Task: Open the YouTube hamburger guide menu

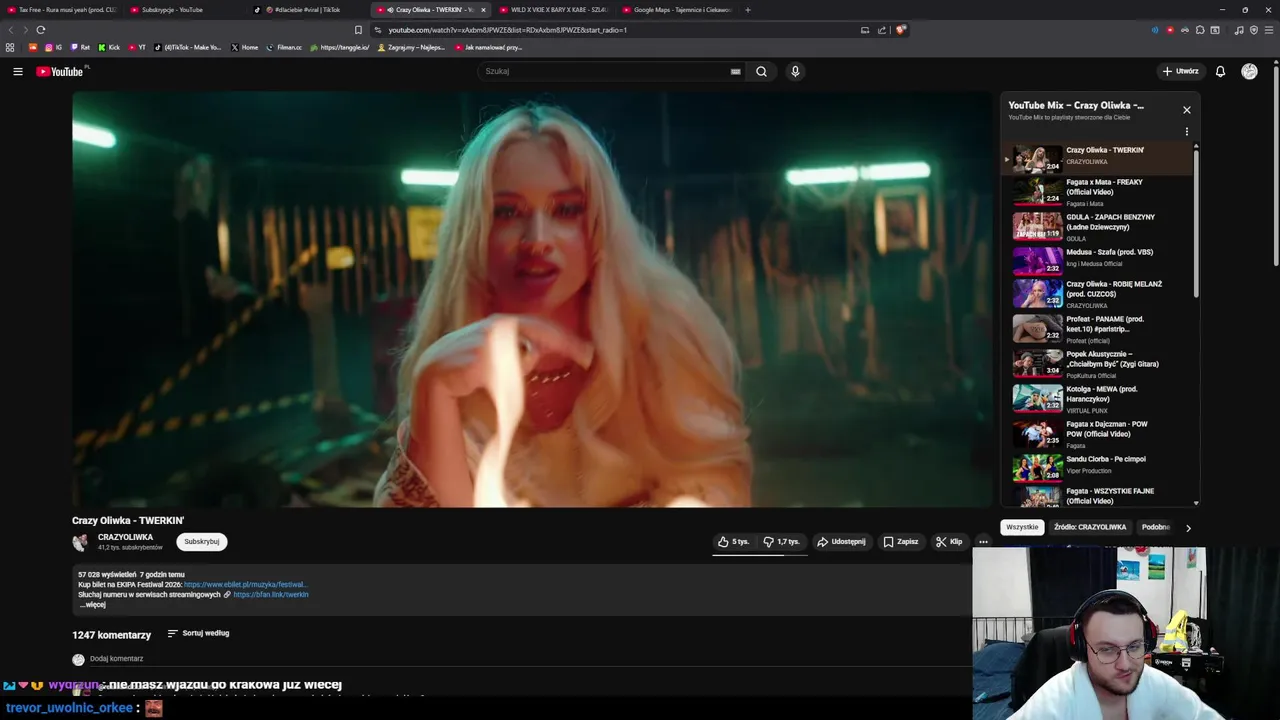Action: click(x=18, y=71)
